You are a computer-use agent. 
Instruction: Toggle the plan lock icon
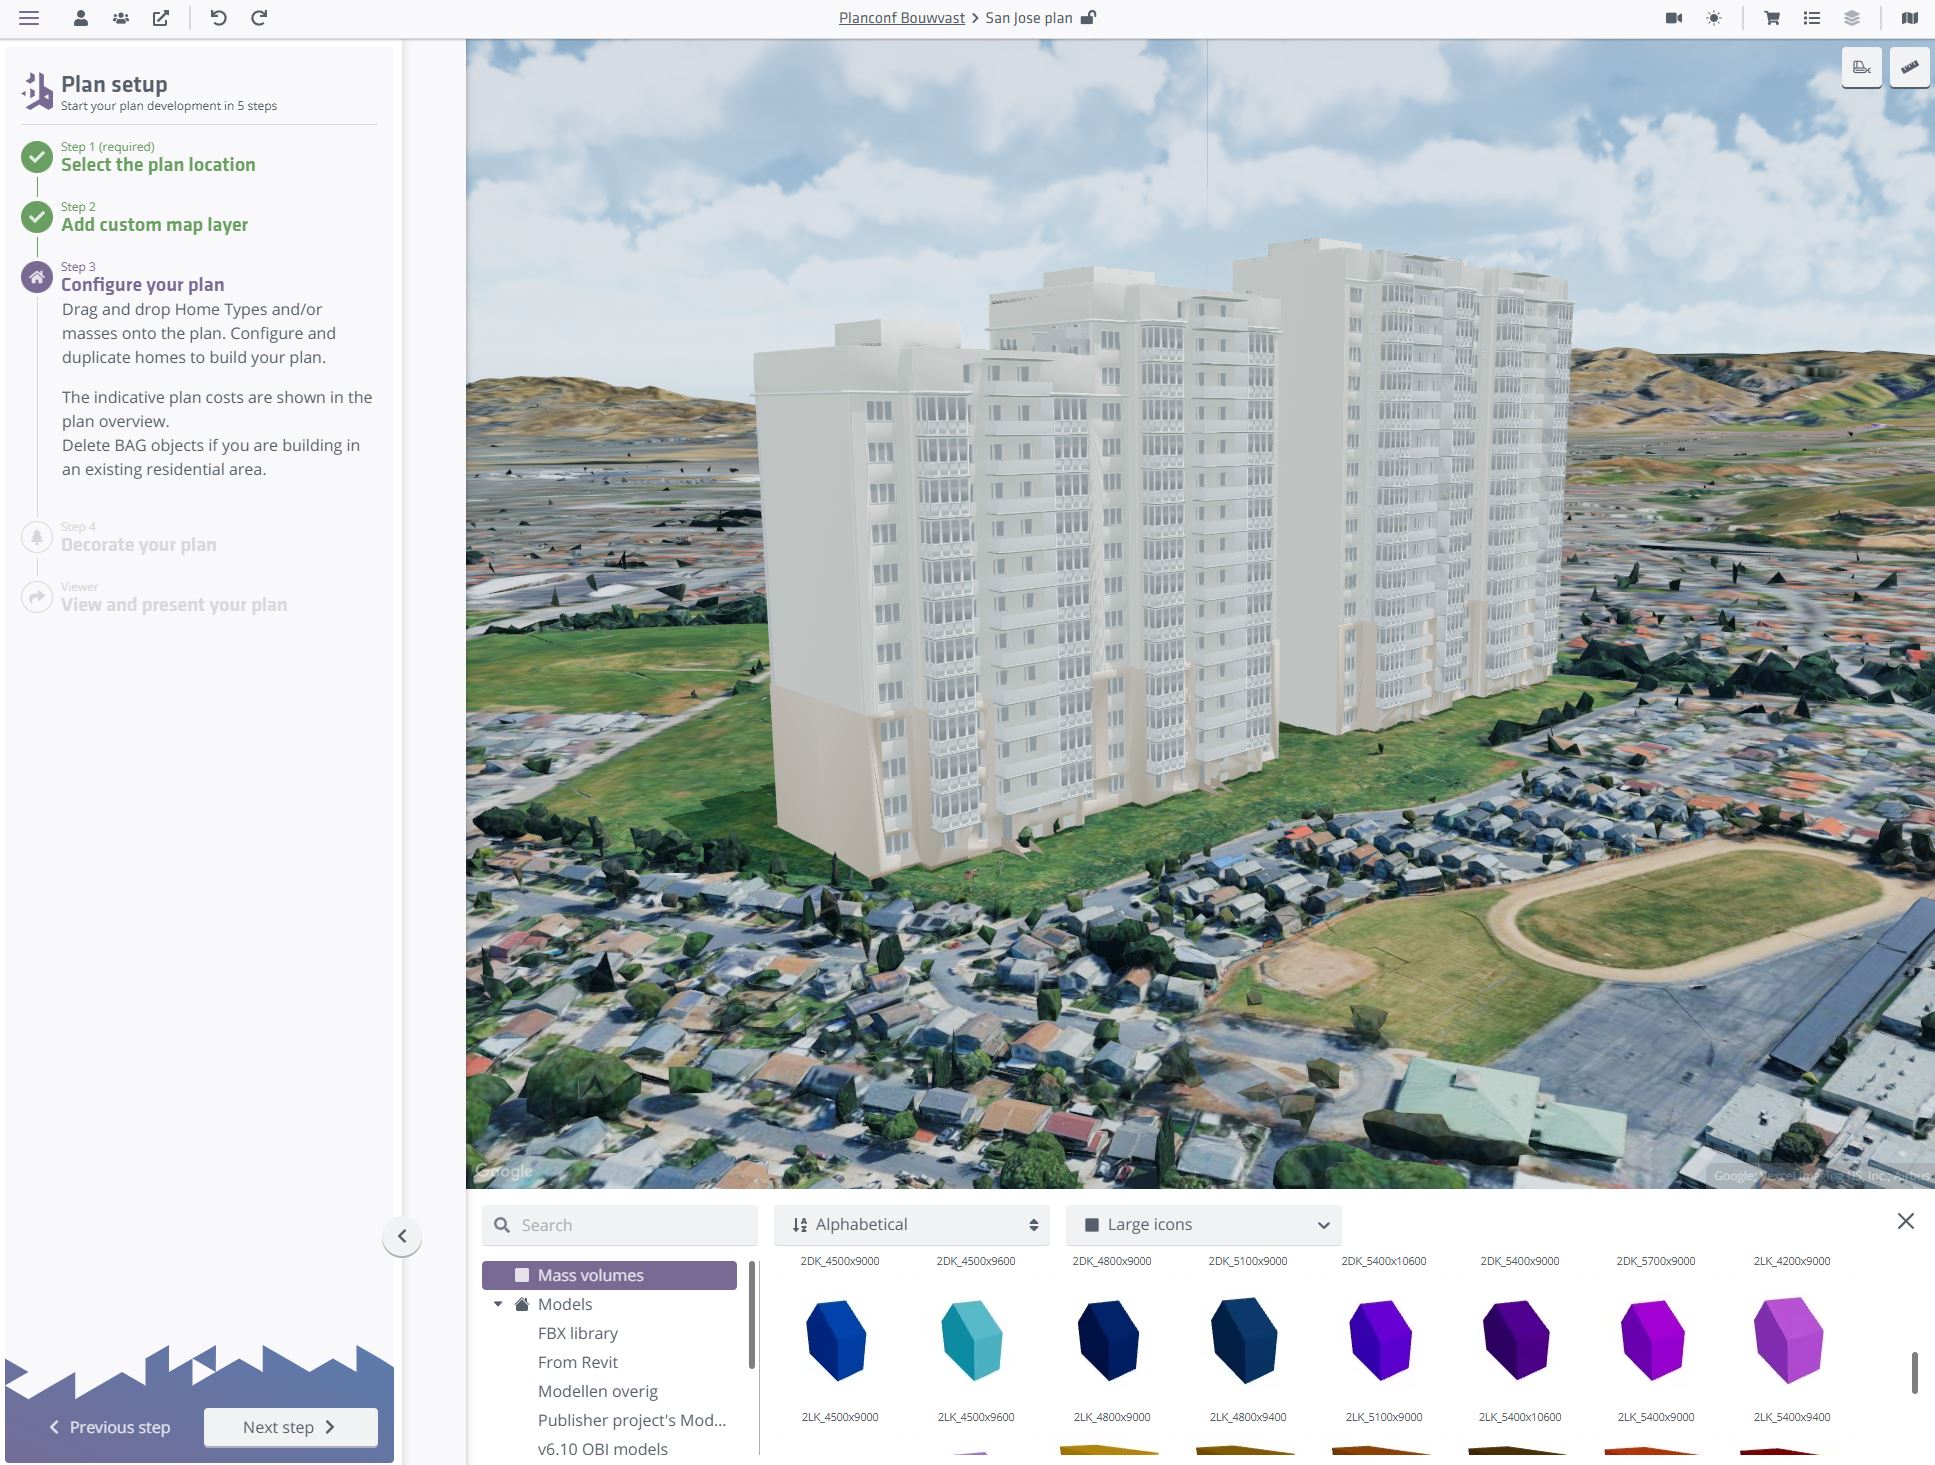pyautogui.click(x=1089, y=18)
